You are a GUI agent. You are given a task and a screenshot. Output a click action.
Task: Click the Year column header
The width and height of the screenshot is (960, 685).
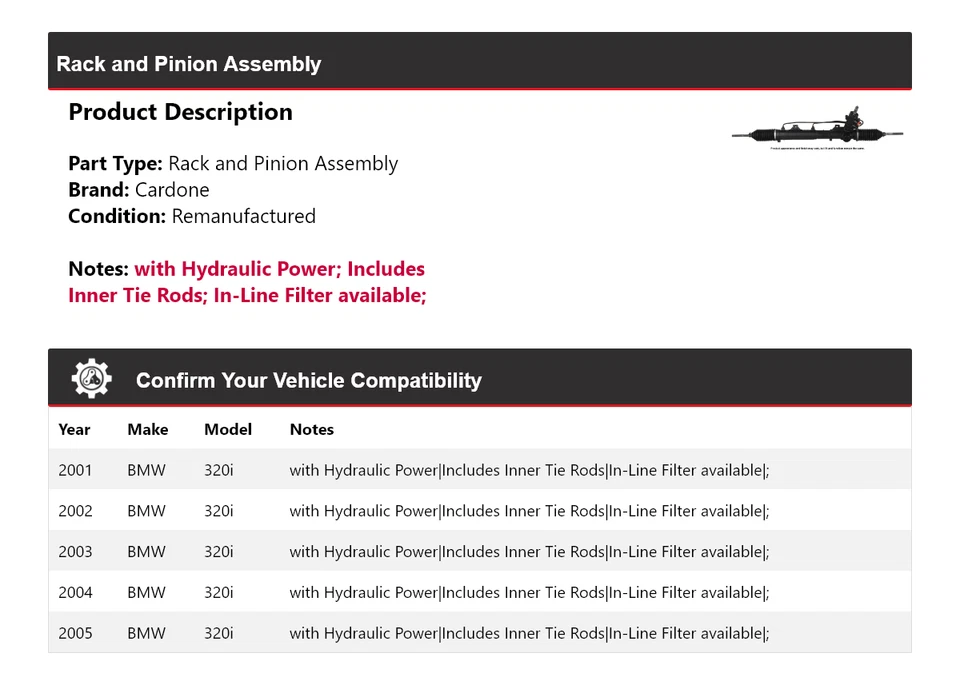point(74,429)
